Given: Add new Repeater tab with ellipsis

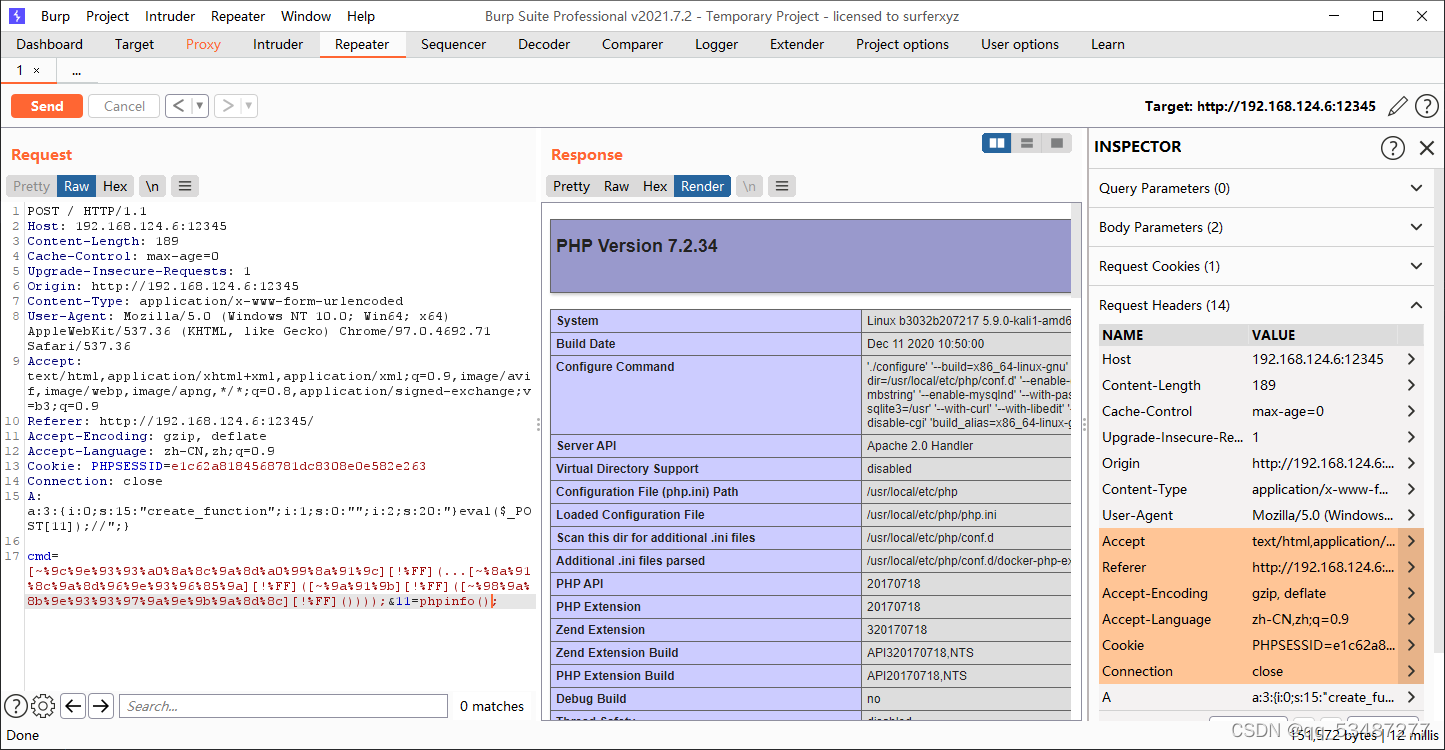Looking at the screenshot, I should [x=76, y=71].
